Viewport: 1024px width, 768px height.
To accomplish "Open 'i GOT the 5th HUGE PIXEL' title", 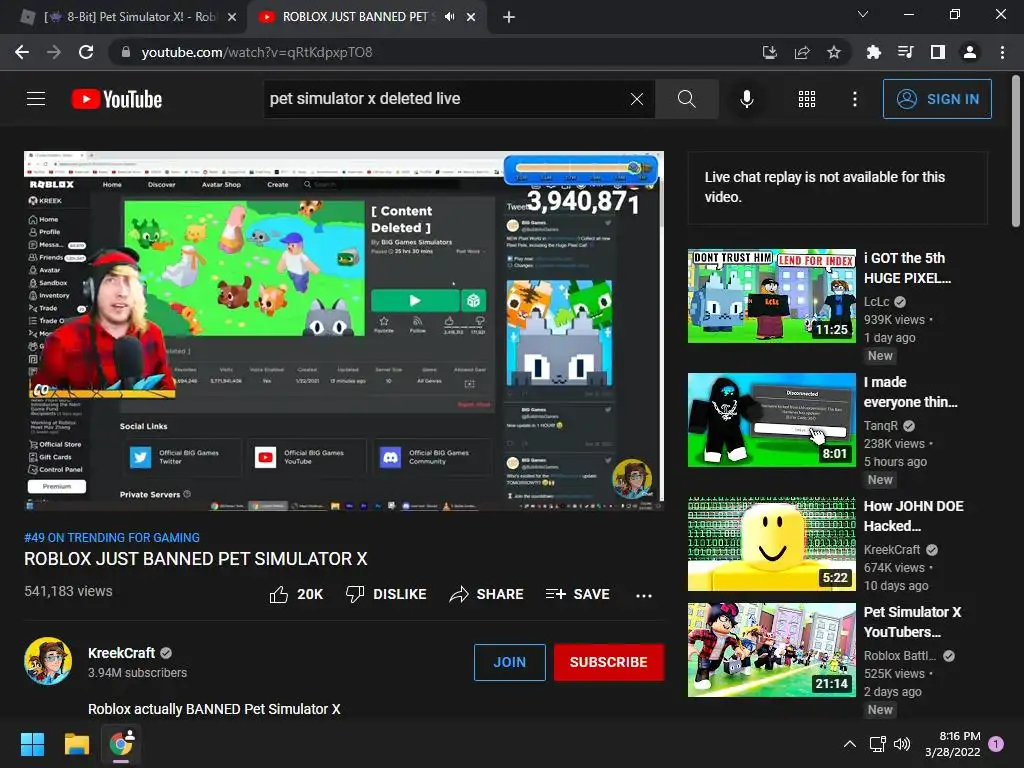I will (907, 268).
